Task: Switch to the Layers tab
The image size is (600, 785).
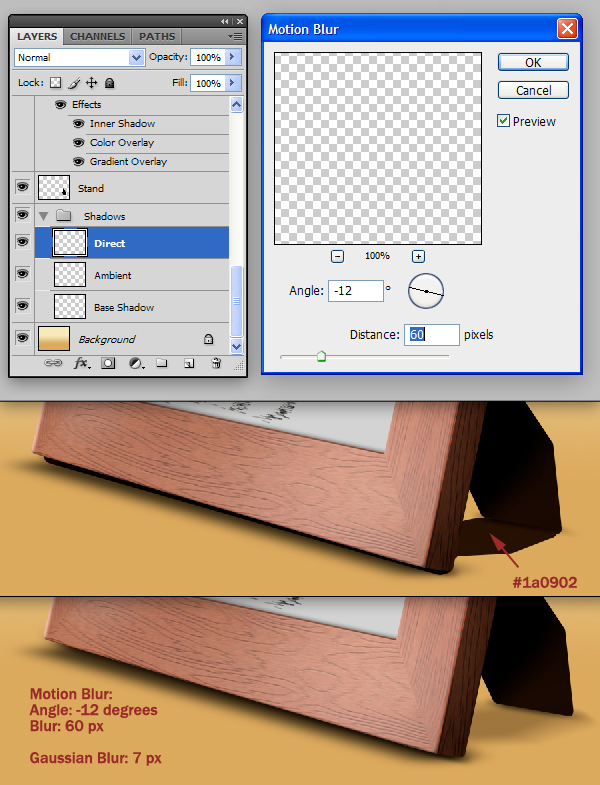Action: [x=37, y=37]
